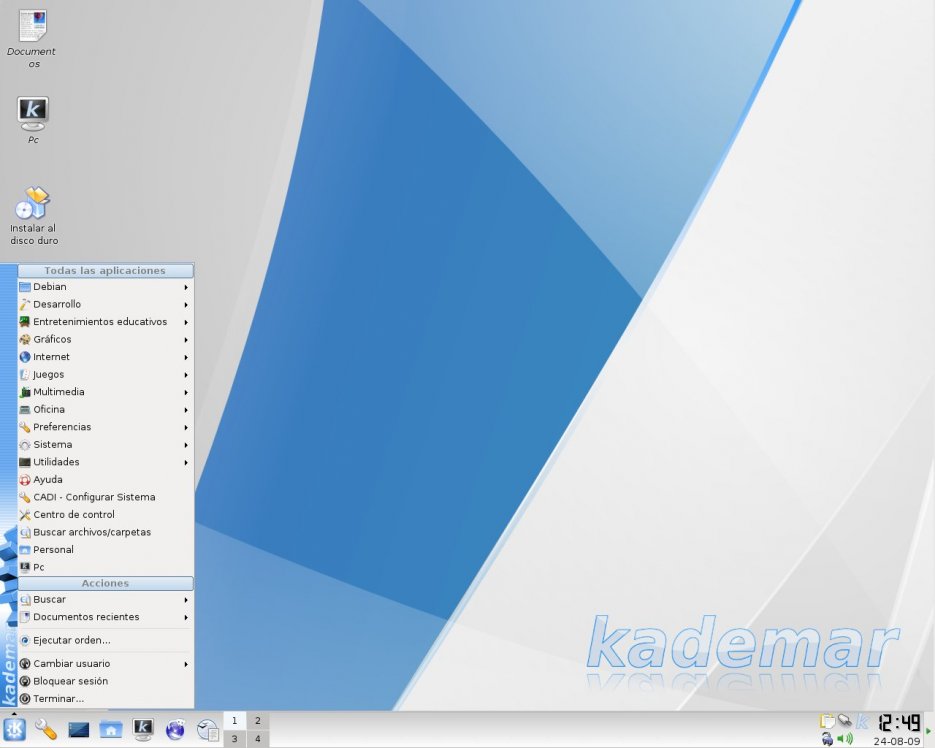Click the headphones player icon in system tray
The image size is (935, 748).
coord(827,738)
